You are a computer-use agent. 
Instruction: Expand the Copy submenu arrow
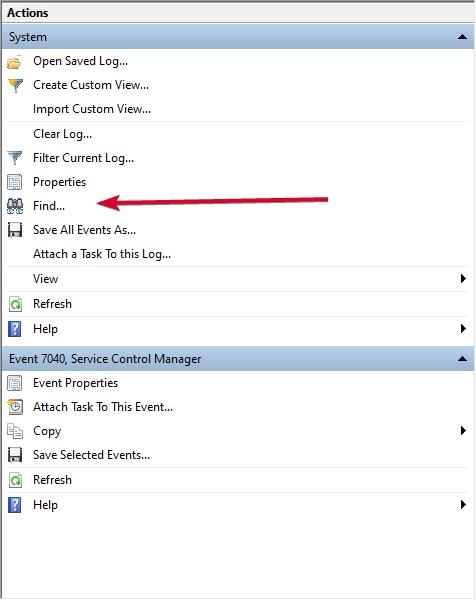point(463,430)
